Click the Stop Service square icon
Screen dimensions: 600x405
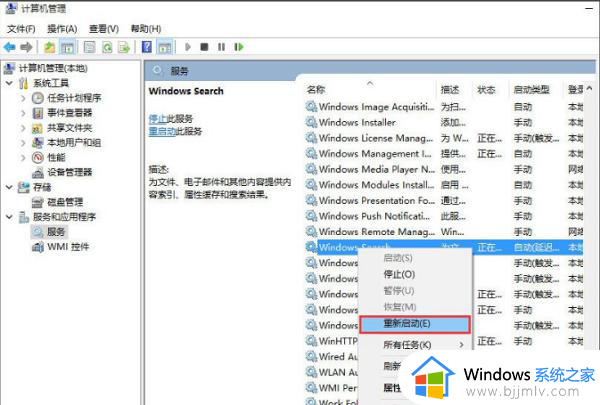pos(204,47)
